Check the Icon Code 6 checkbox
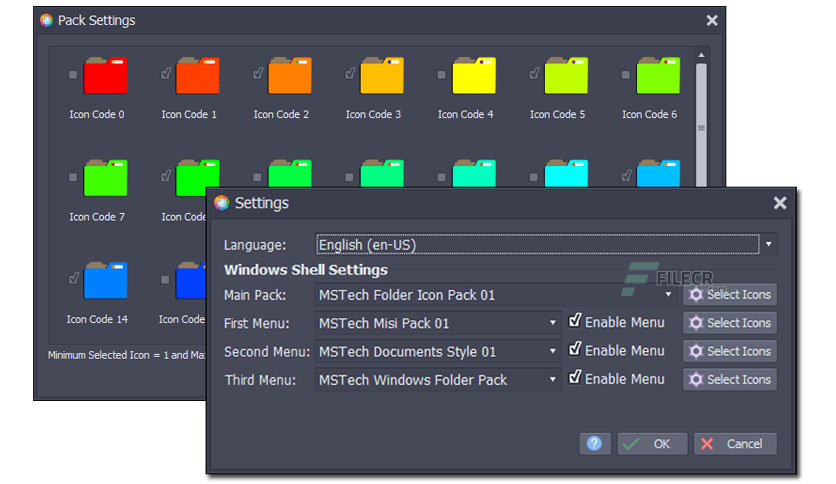This screenshot has width=836, height=484. pyautogui.click(x=625, y=75)
